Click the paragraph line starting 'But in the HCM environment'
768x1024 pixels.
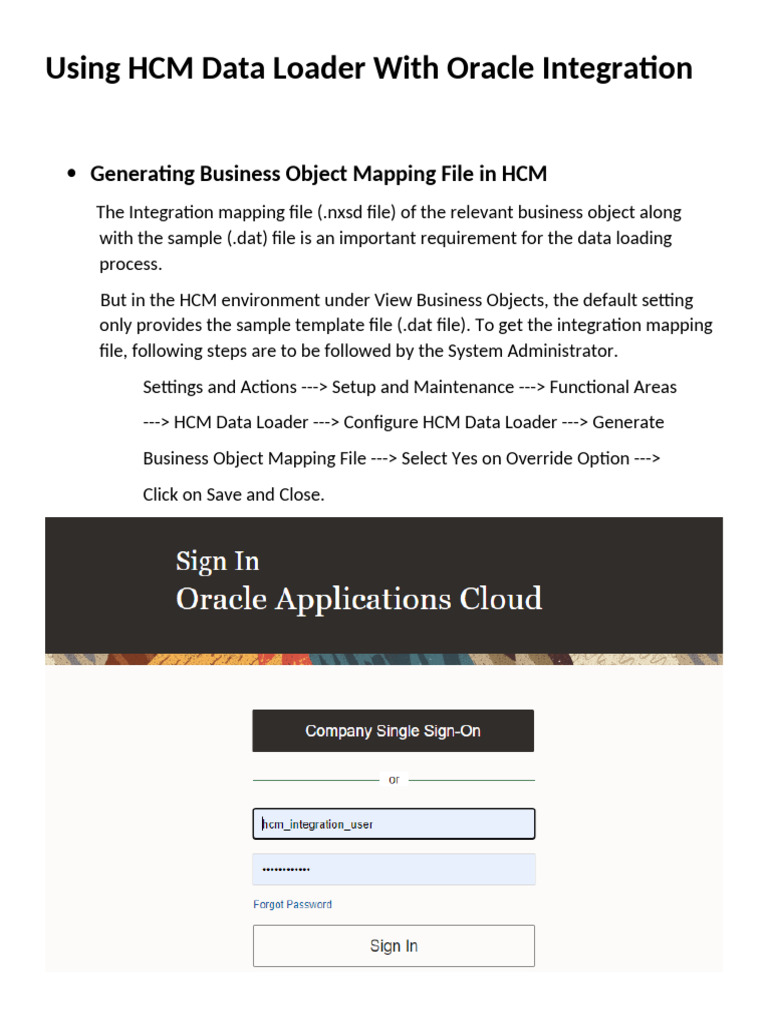tap(396, 300)
